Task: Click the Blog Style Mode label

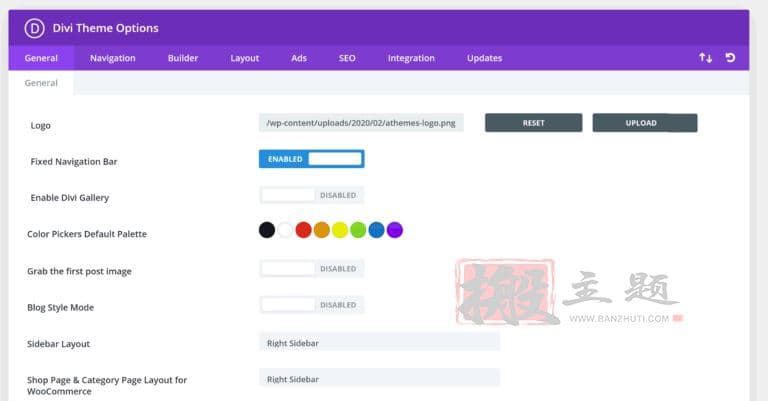Action: [60, 307]
